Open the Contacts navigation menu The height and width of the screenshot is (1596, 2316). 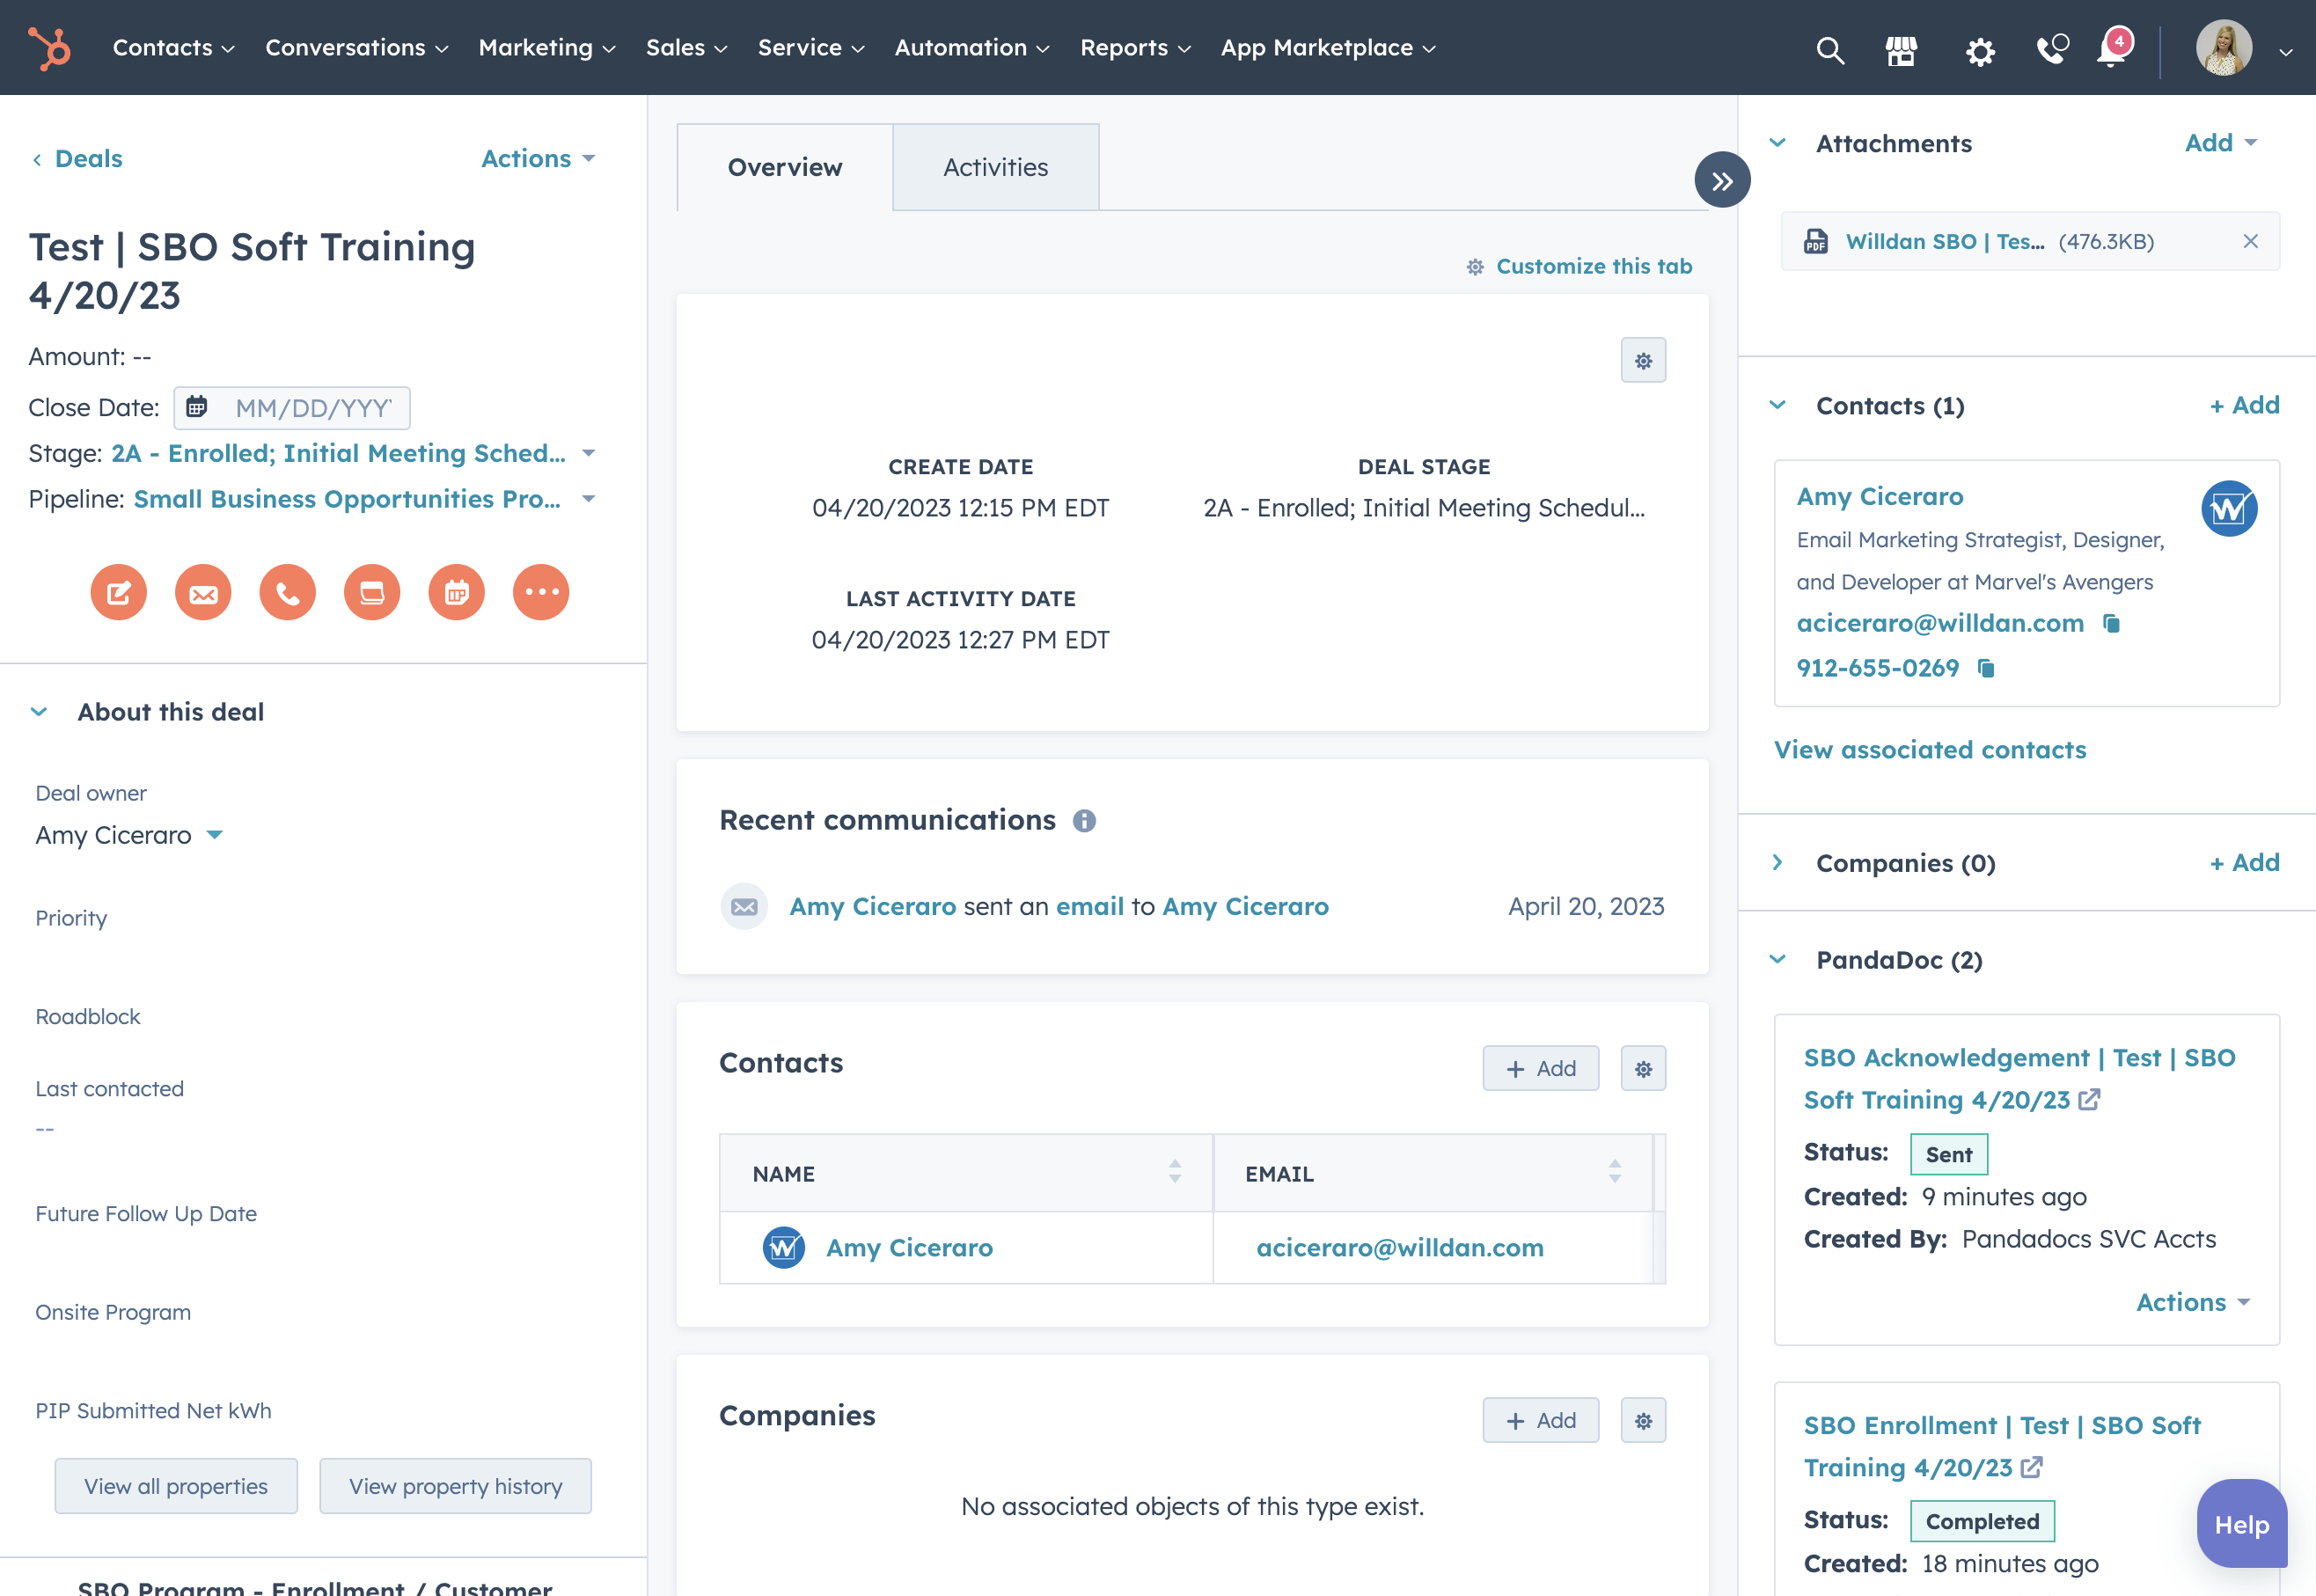[173, 48]
